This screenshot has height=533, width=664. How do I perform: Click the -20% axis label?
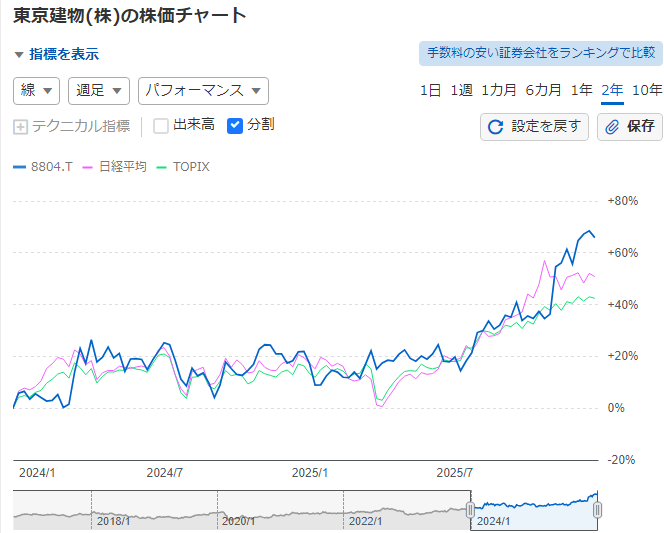point(621,460)
